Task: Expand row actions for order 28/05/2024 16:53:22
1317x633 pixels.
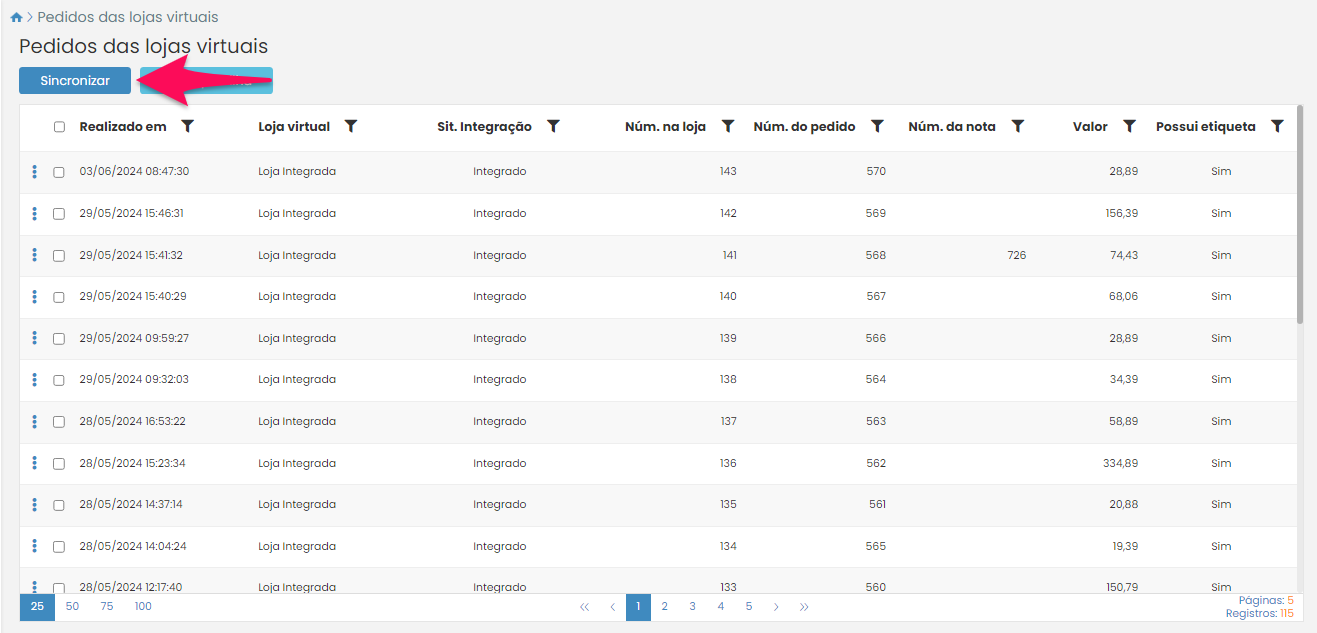Action: point(35,422)
